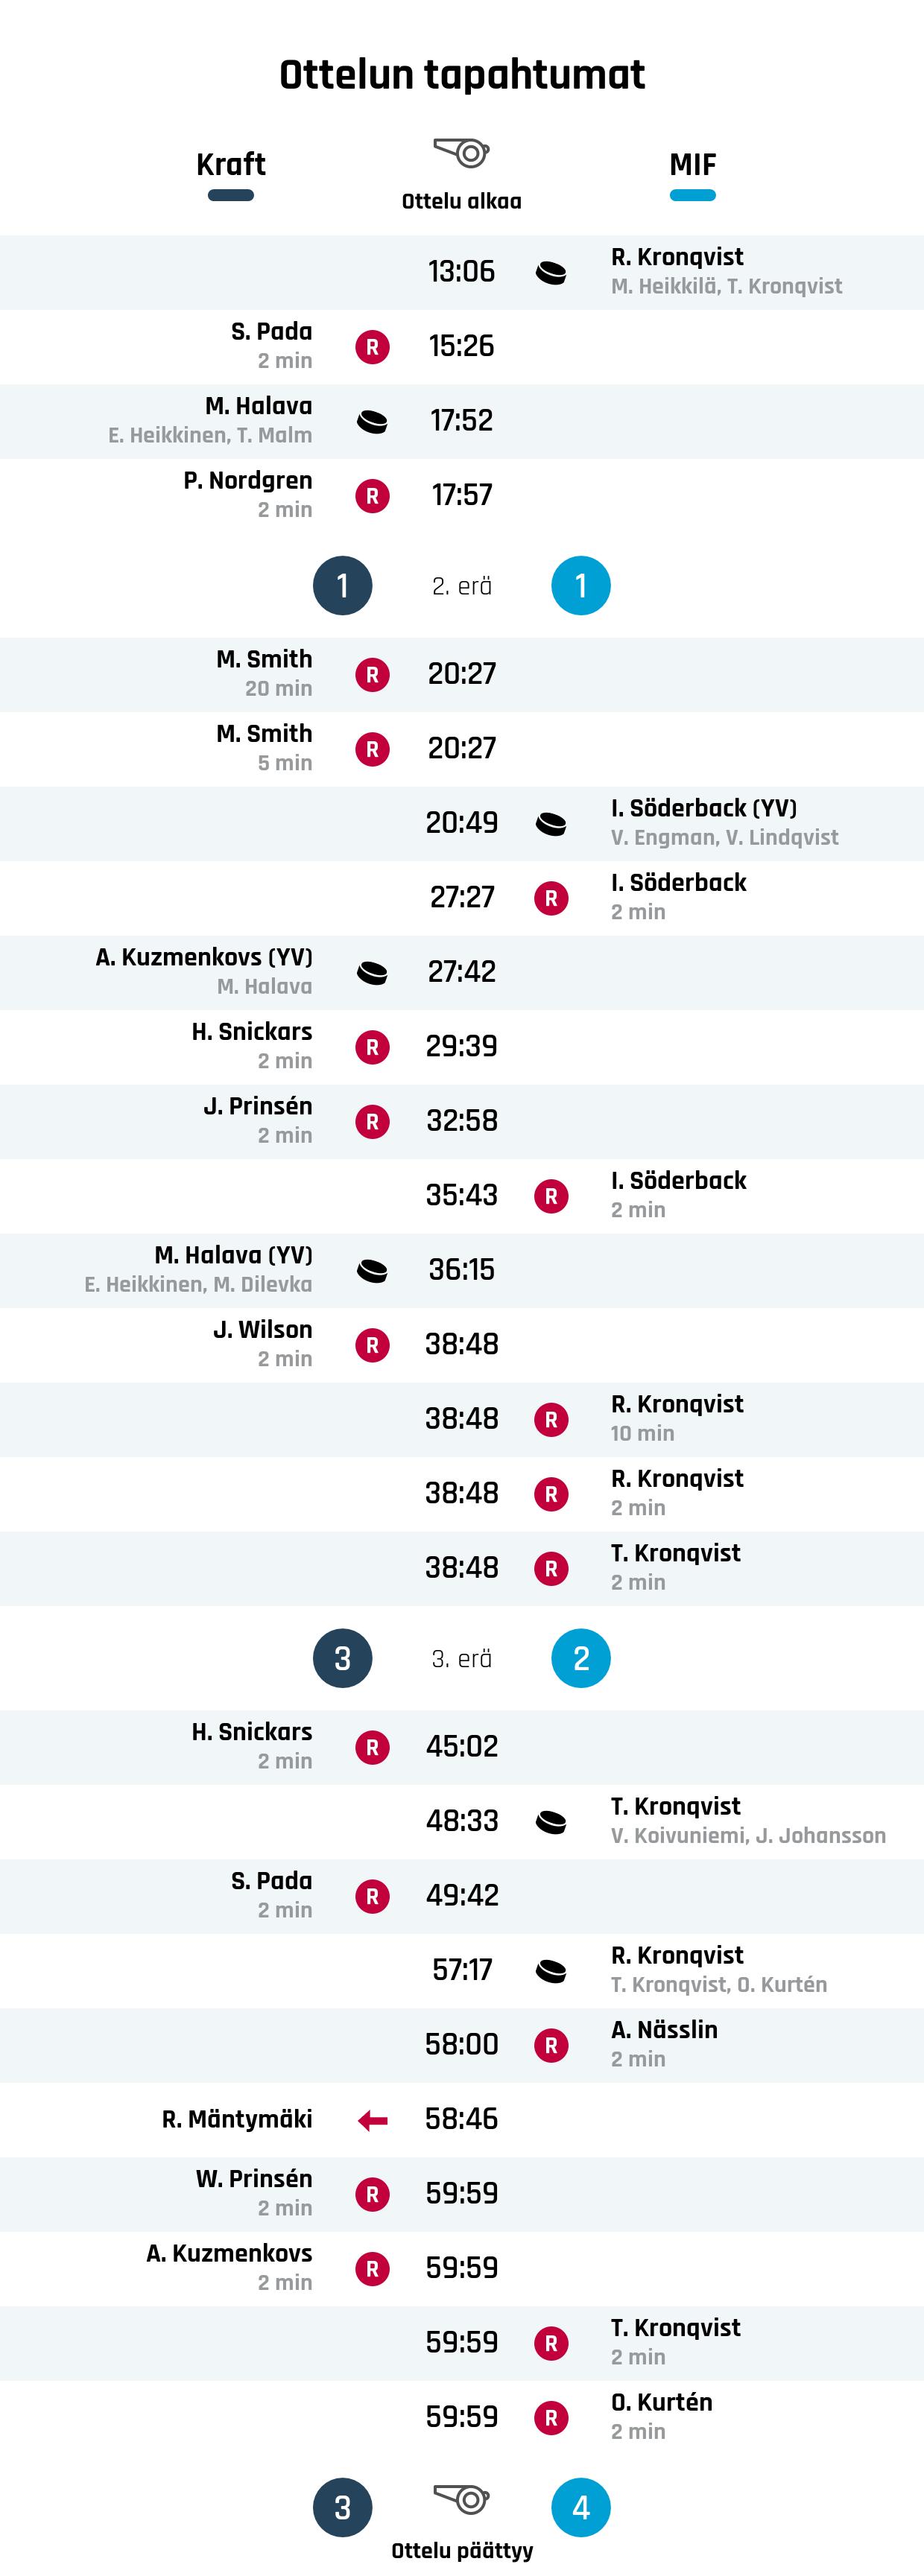Click the puck icon at 13:06
Viewport: 924px width, 2576px height.
pyautogui.click(x=551, y=272)
